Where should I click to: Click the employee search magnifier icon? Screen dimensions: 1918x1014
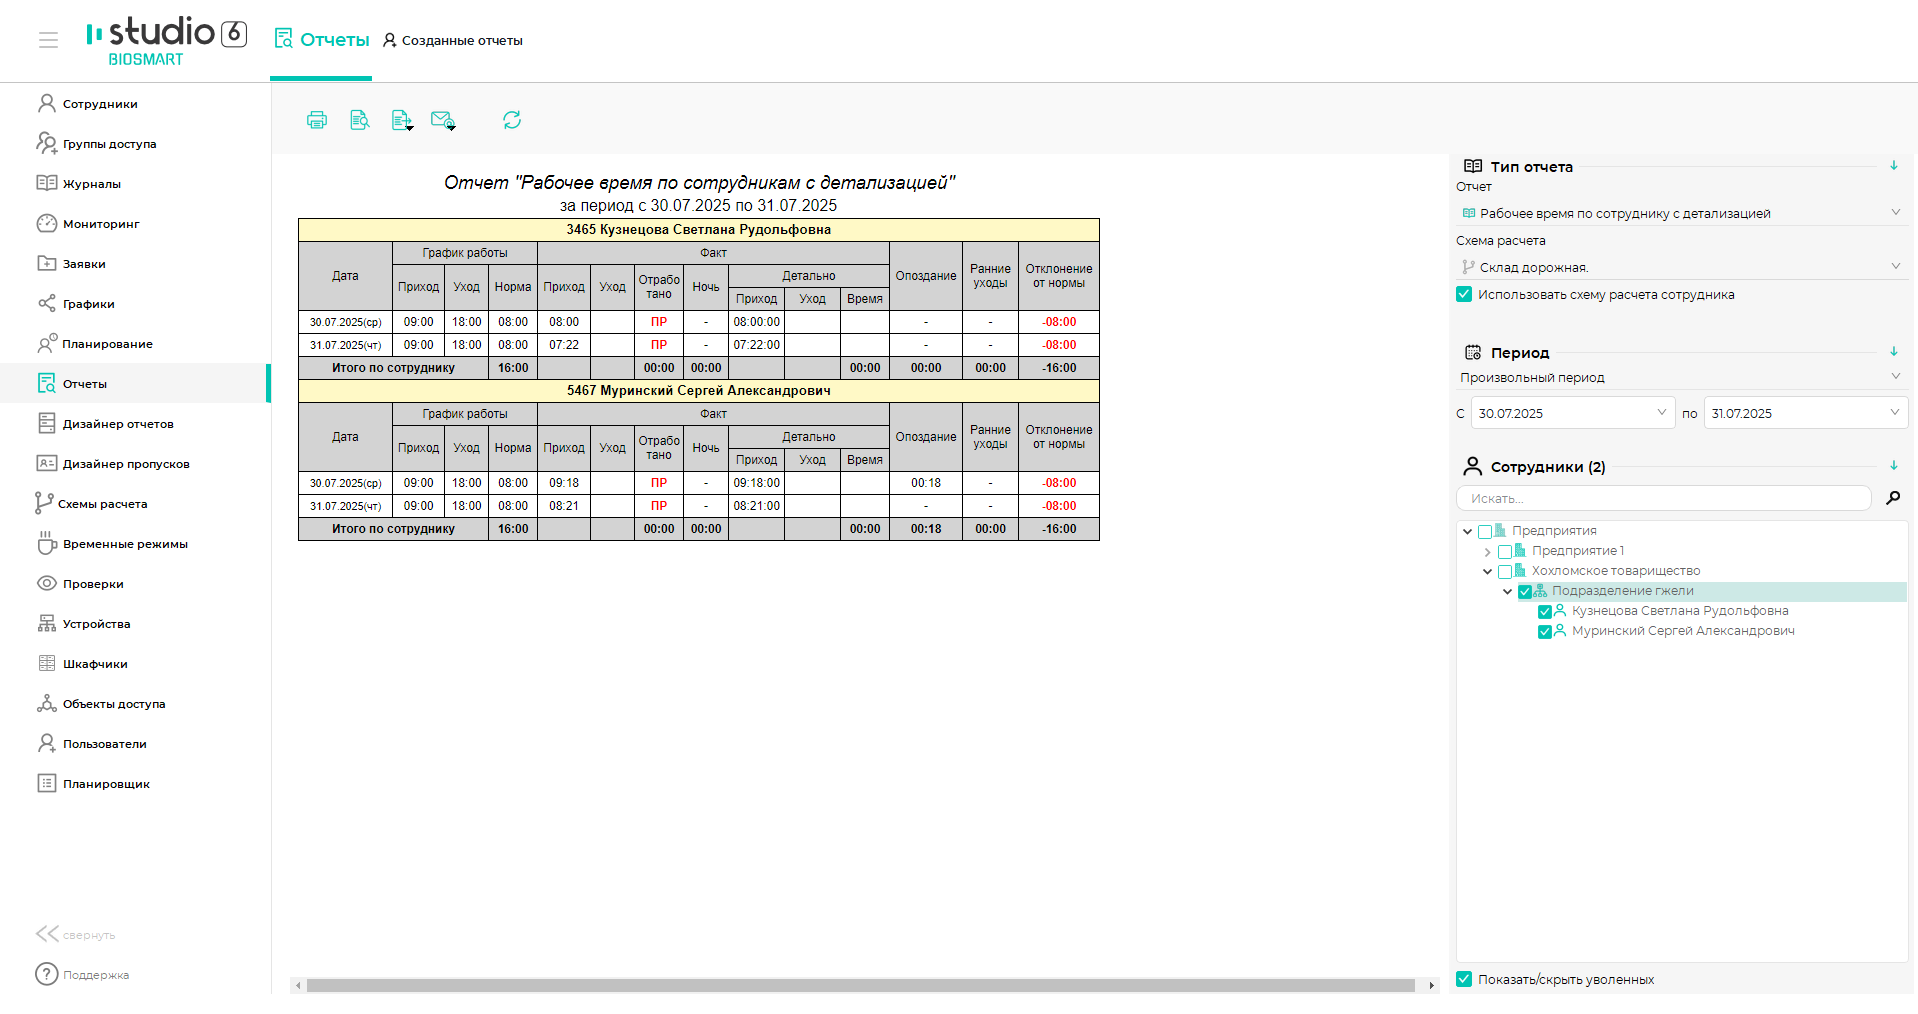click(1892, 498)
